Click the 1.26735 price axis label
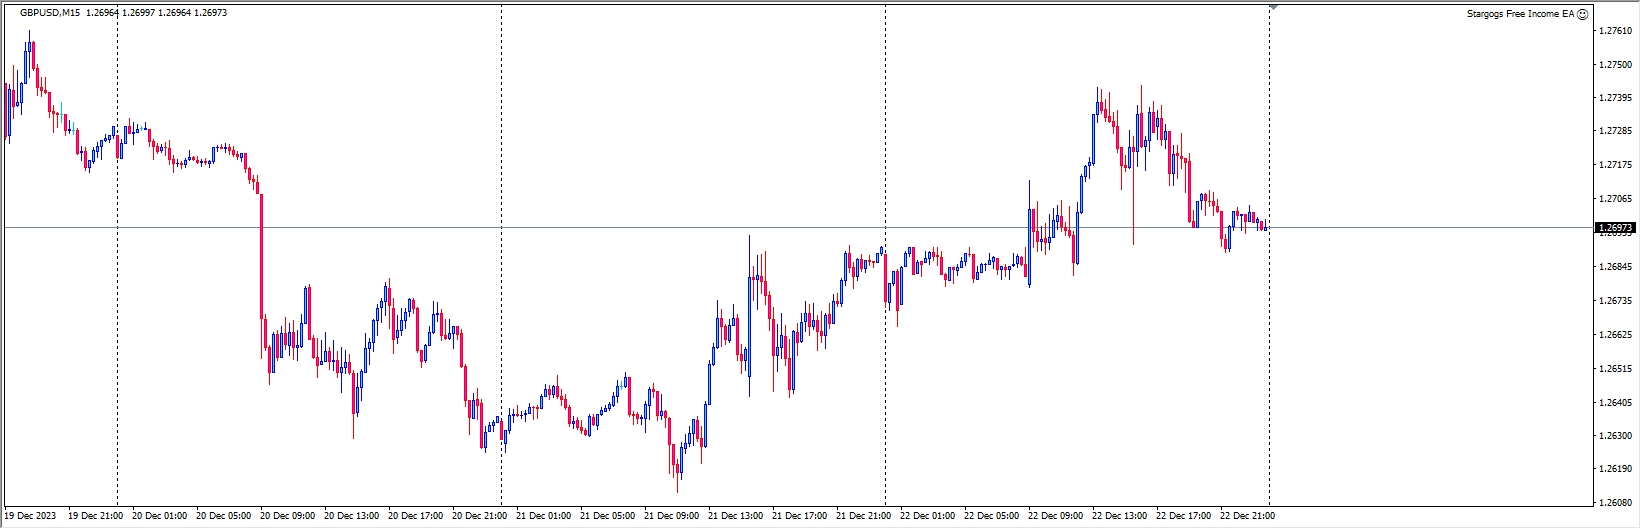The width and height of the screenshot is (1641, 529). tap(1615, 301)
